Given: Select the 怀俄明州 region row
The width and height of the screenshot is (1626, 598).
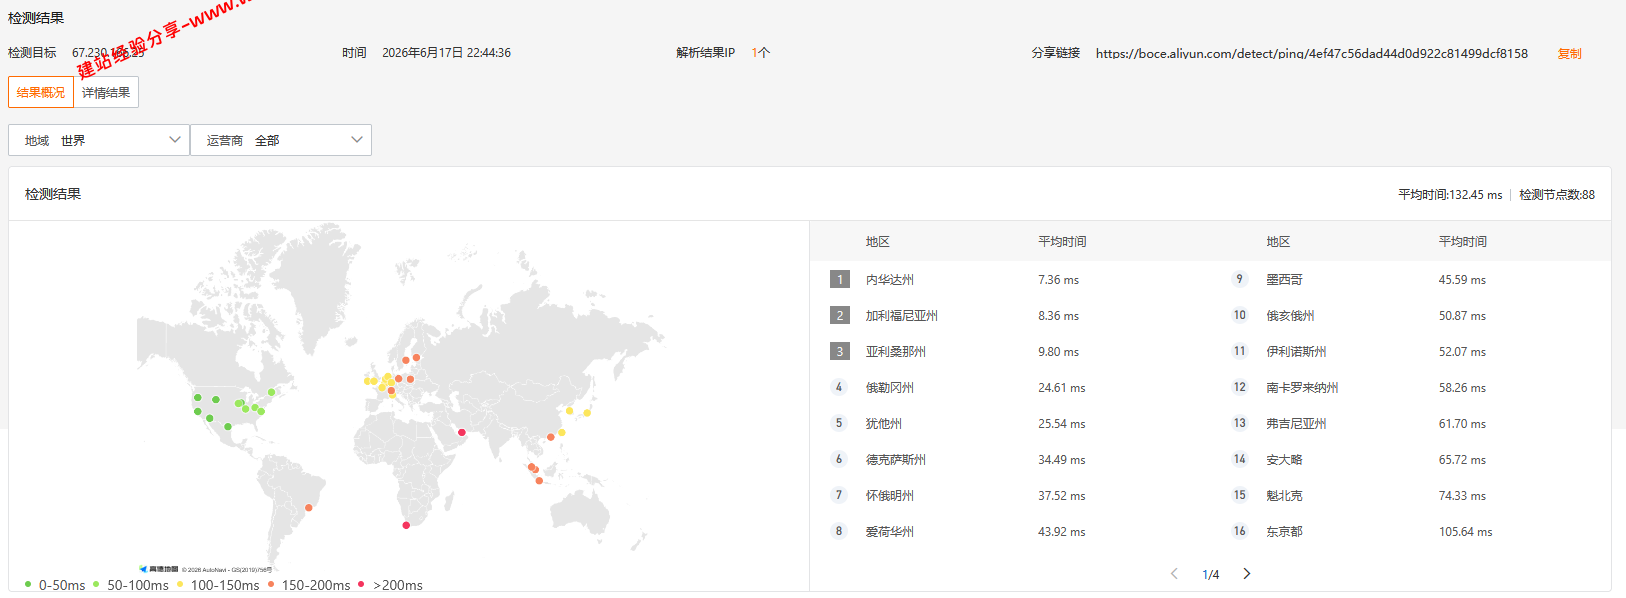Looking at the screenshot, I should [x=1010, y=495].
